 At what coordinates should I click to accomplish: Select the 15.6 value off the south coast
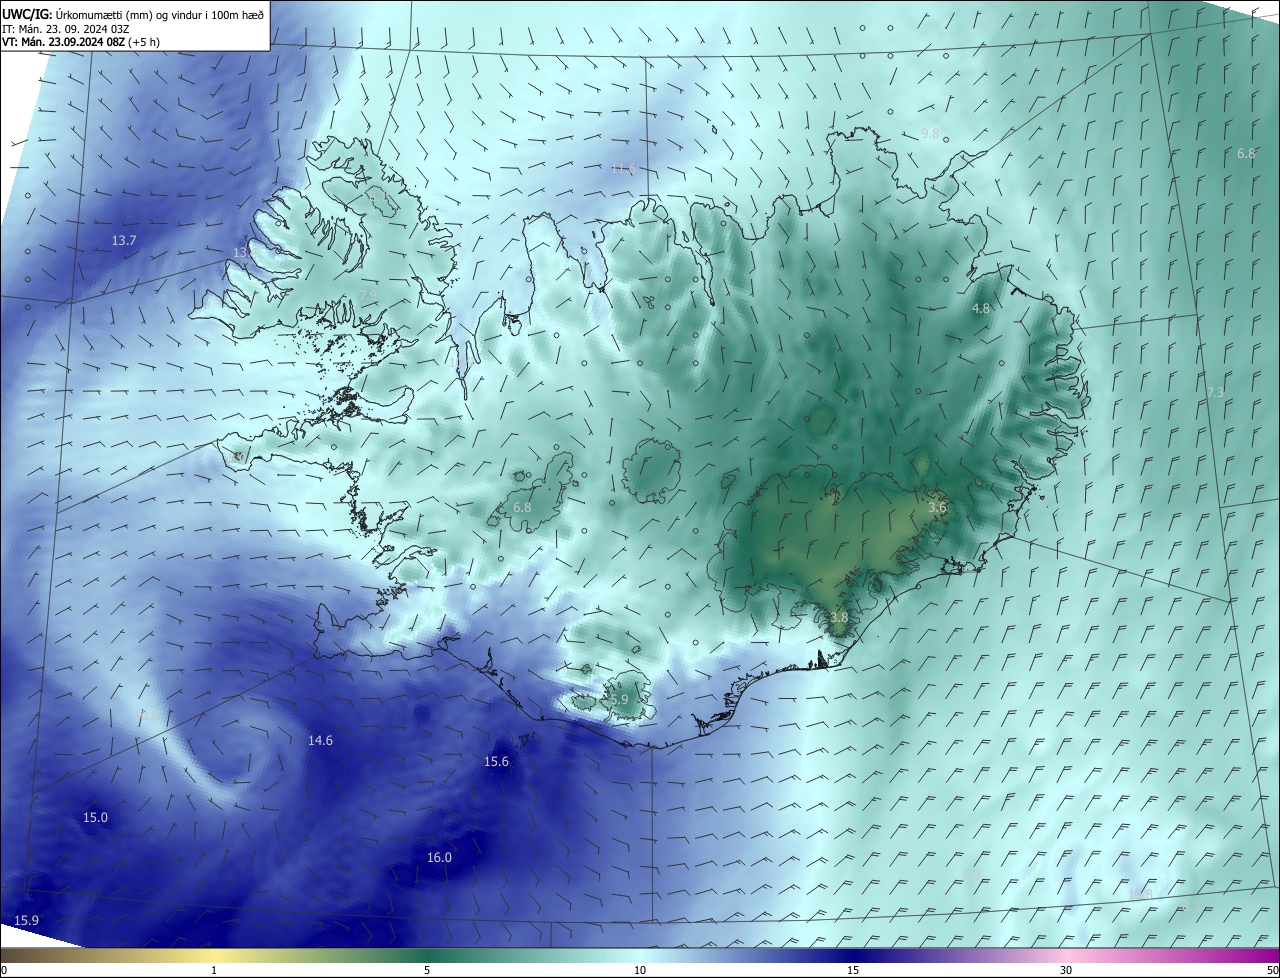[496, 762]
